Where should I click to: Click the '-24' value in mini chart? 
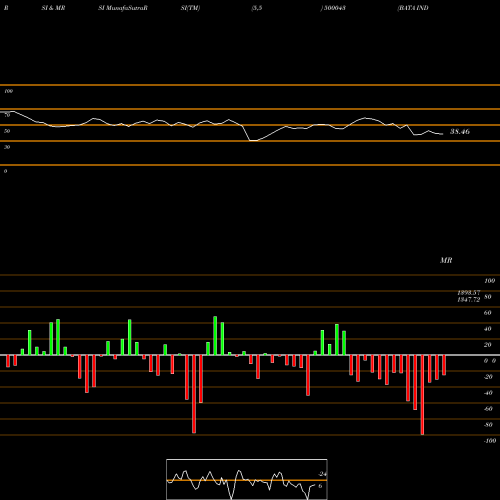pyautogui.click(x=322, y=474)
